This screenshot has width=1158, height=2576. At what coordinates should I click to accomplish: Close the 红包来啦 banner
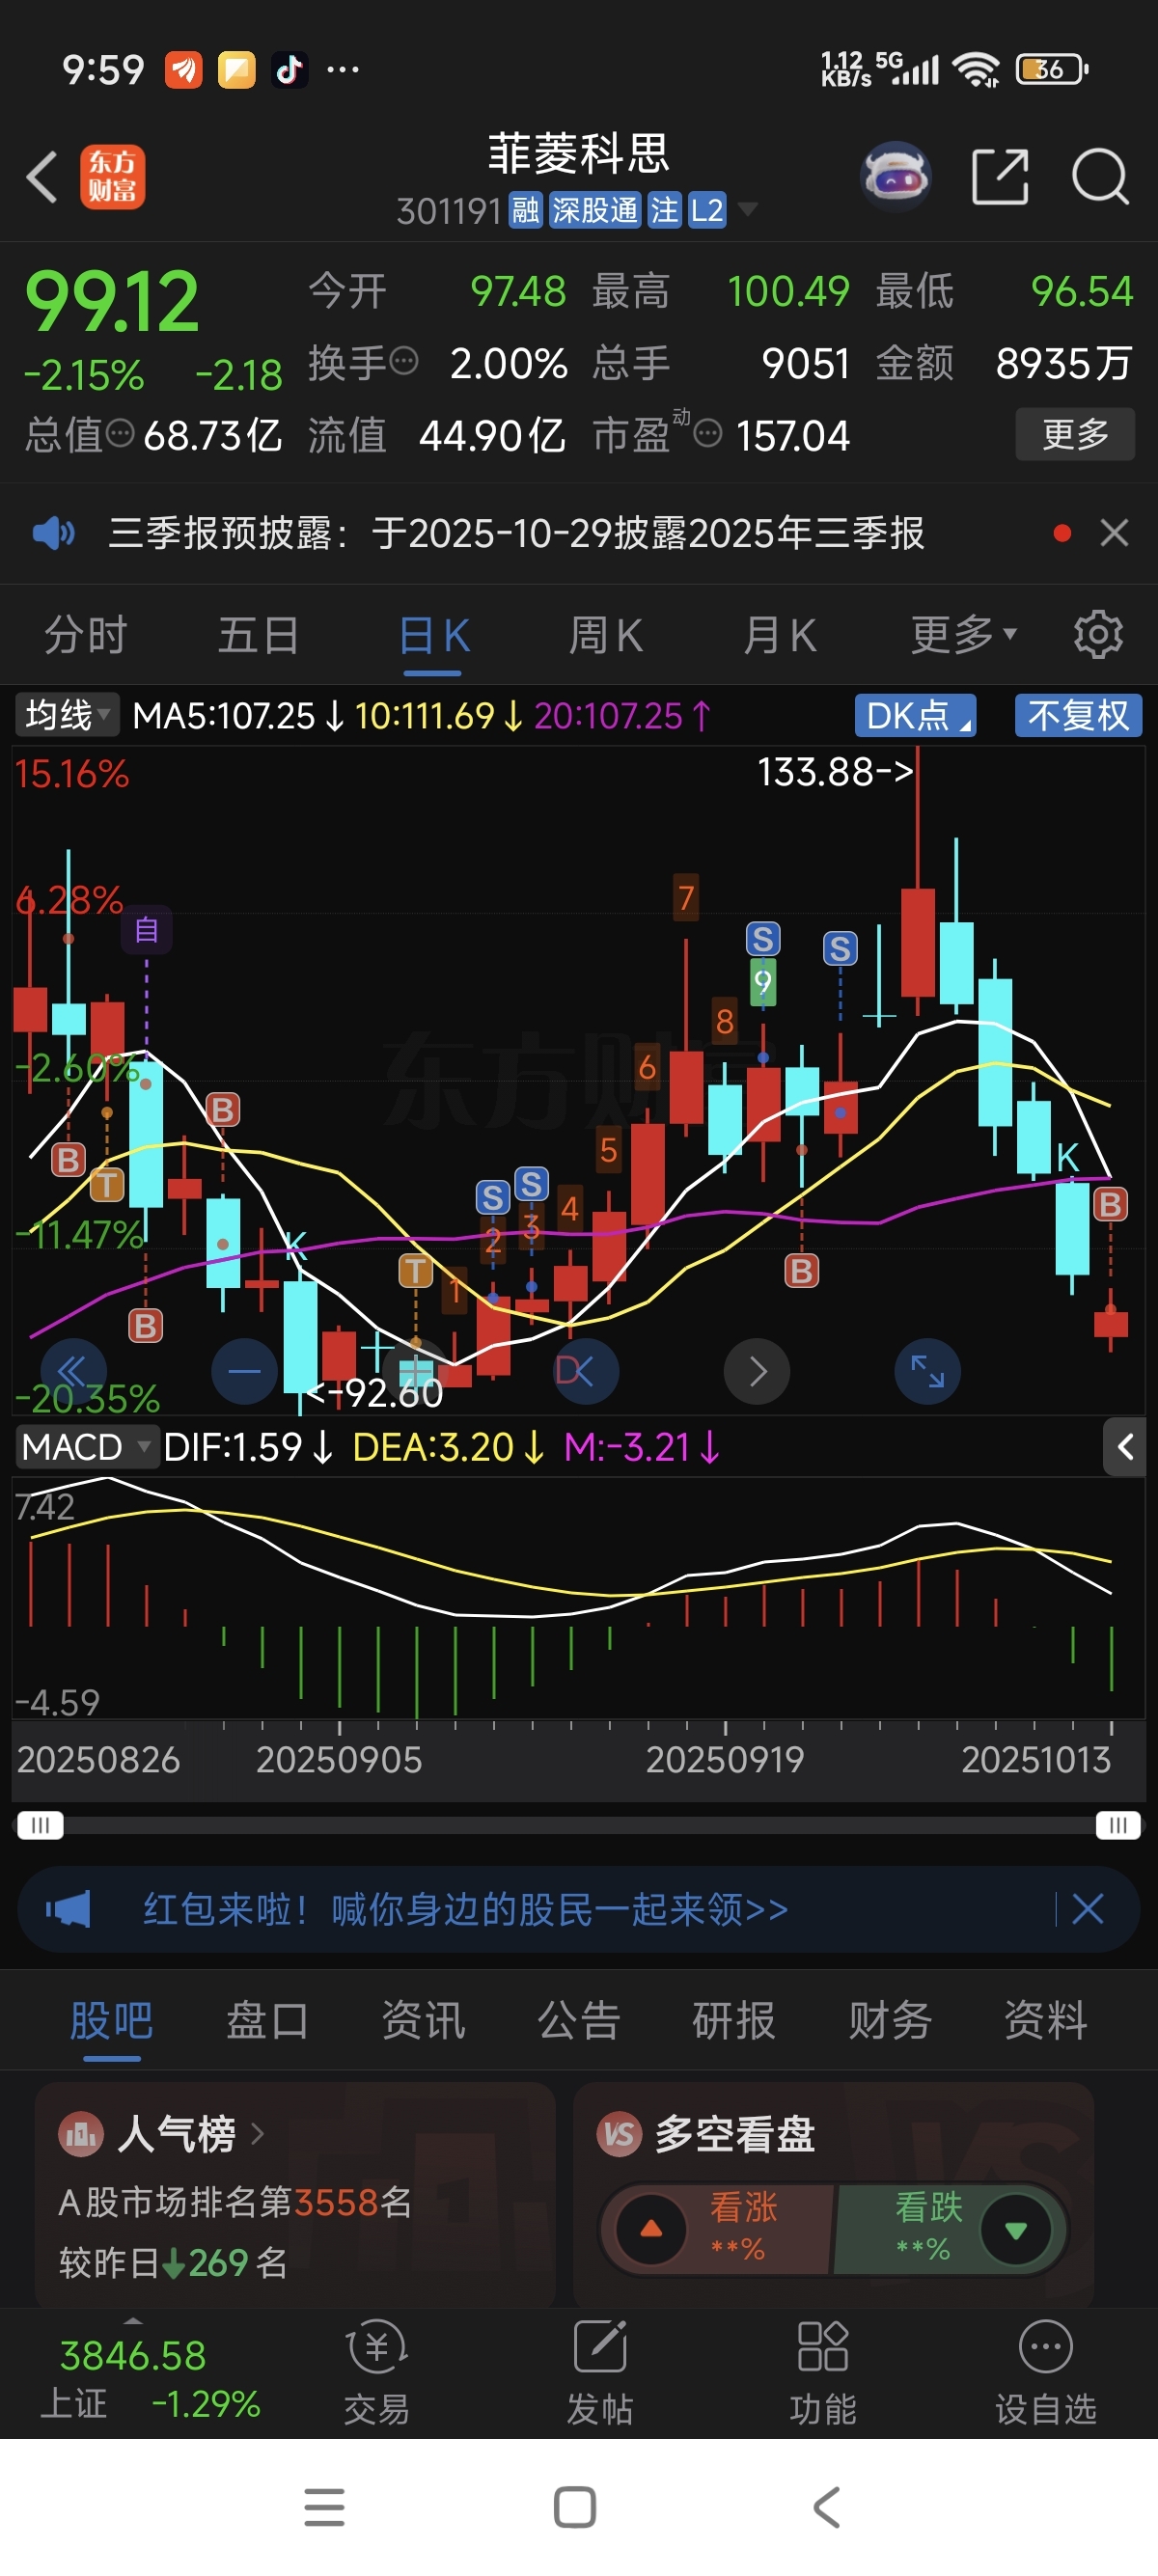pos(1088,1909)
